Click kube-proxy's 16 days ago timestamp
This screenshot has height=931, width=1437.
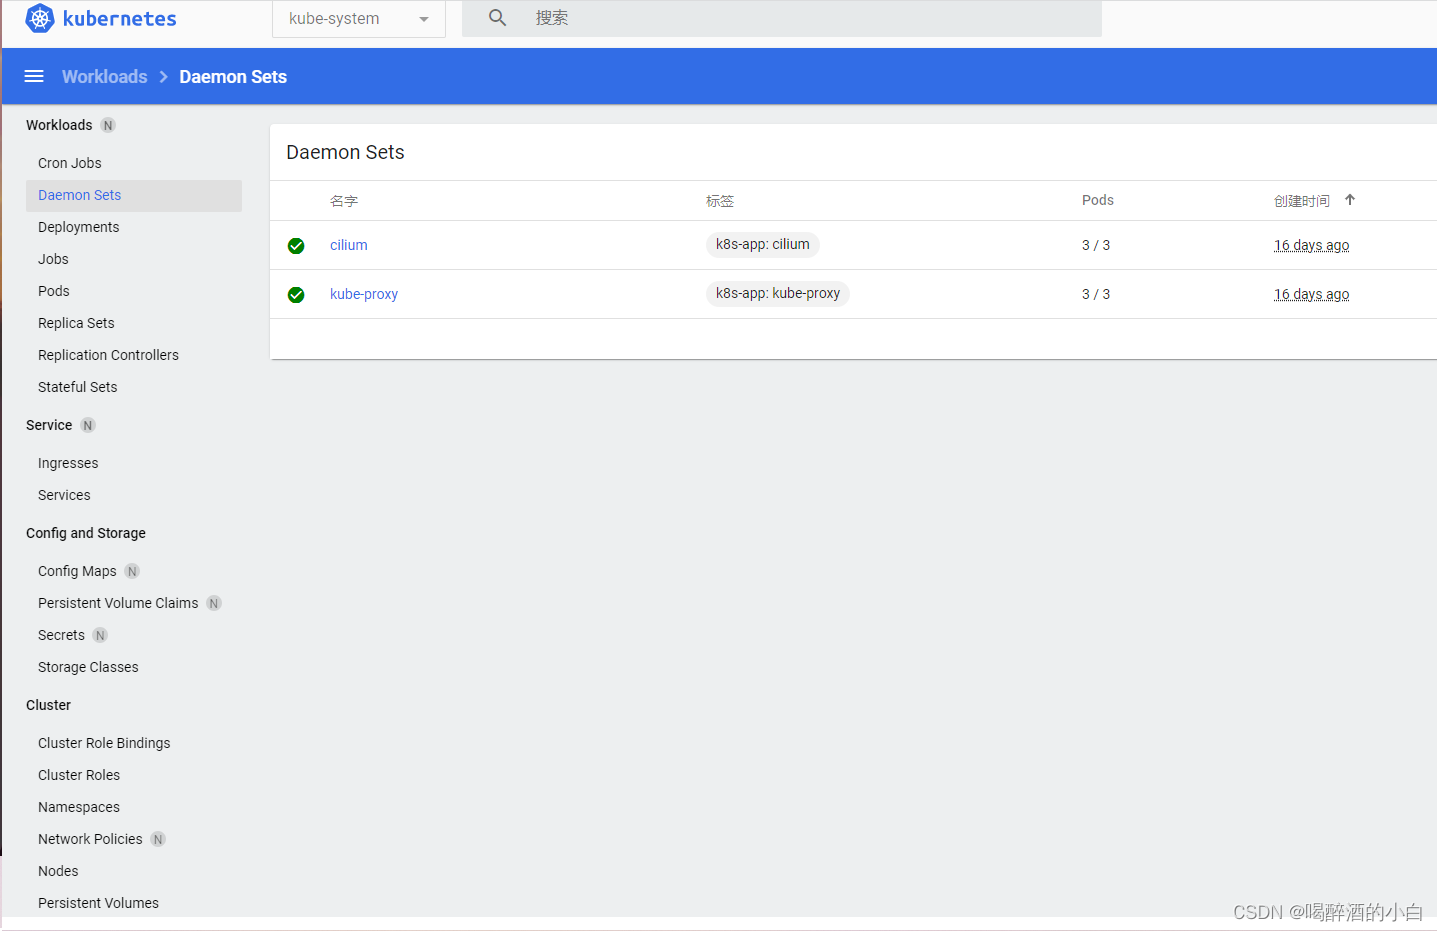(x=1311, y=294)
